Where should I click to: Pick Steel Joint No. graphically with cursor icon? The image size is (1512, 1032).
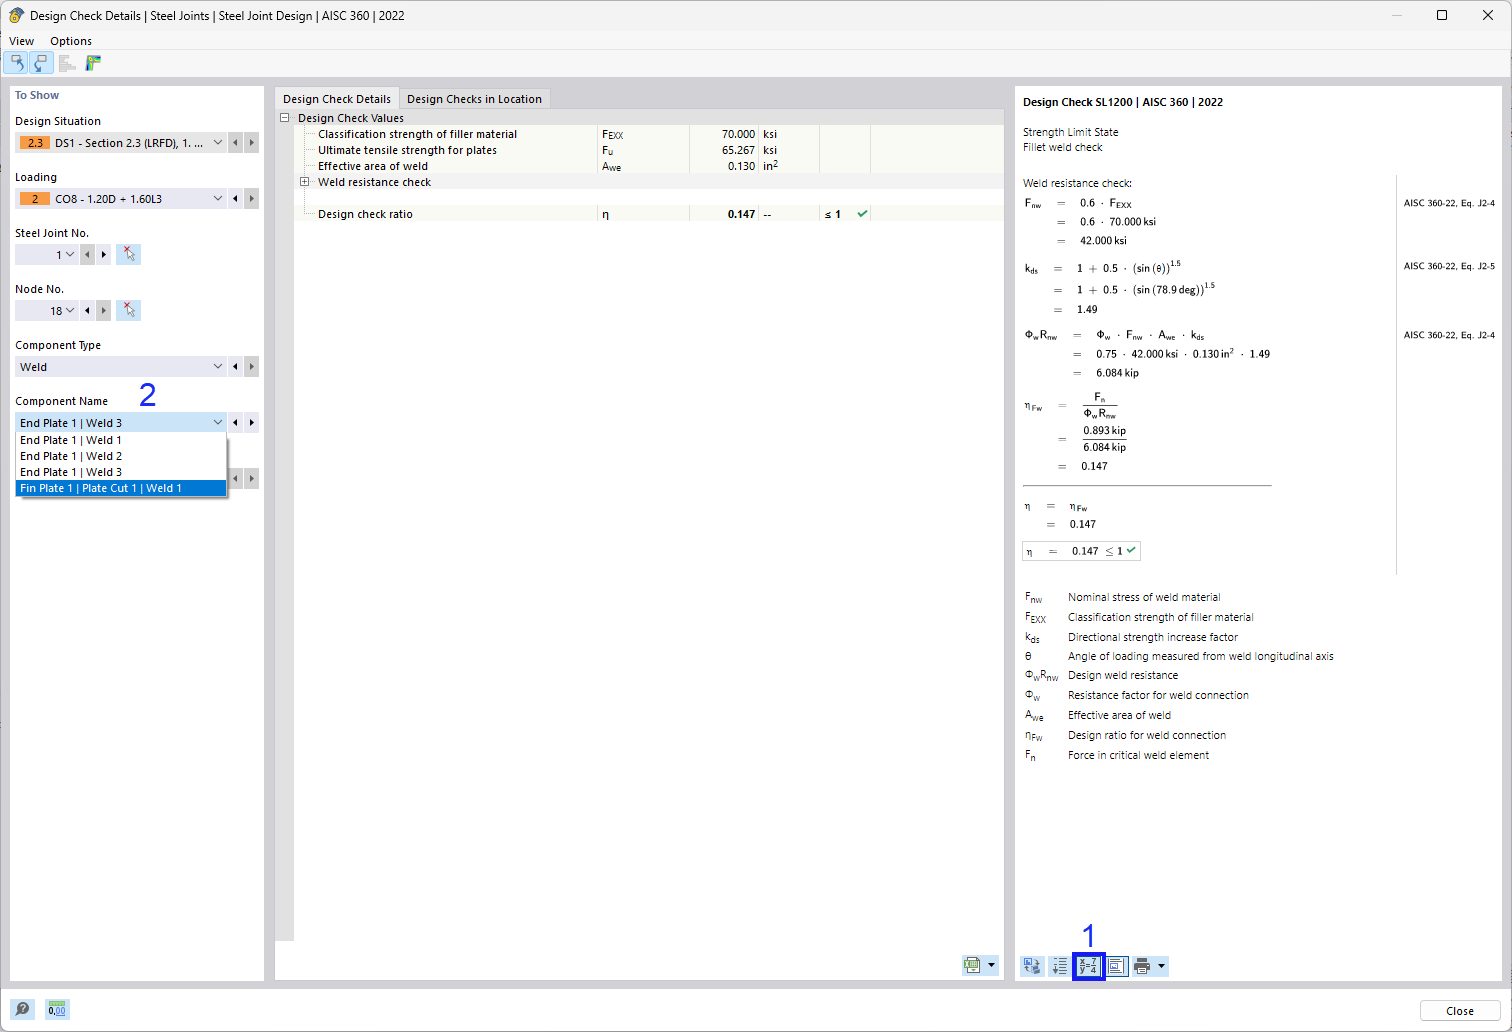click(x=128, y=255)
